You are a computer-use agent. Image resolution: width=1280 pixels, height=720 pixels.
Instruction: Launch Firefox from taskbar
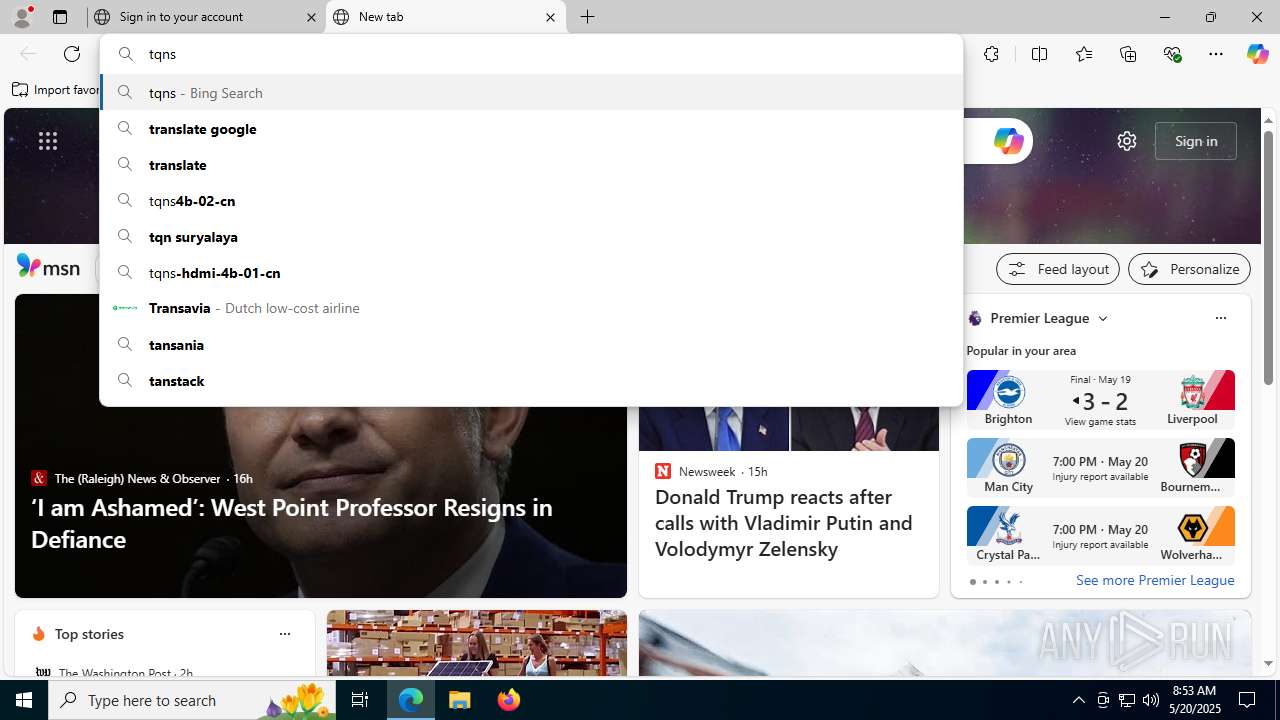(x=509, y=700)
